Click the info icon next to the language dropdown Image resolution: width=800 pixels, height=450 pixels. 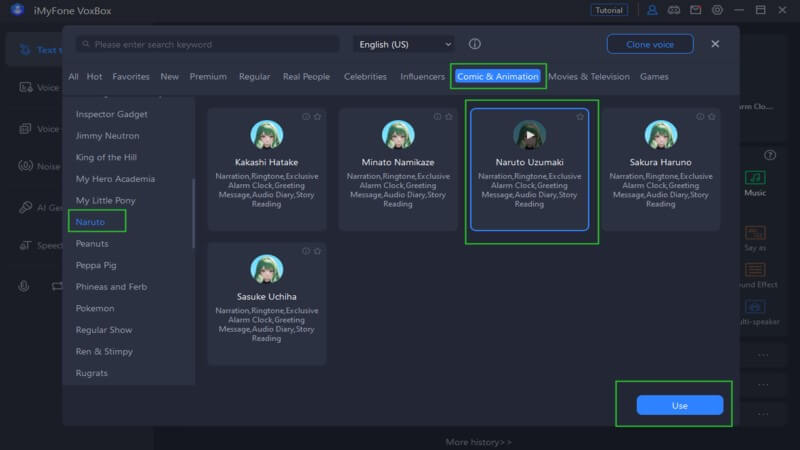point(474,44)
